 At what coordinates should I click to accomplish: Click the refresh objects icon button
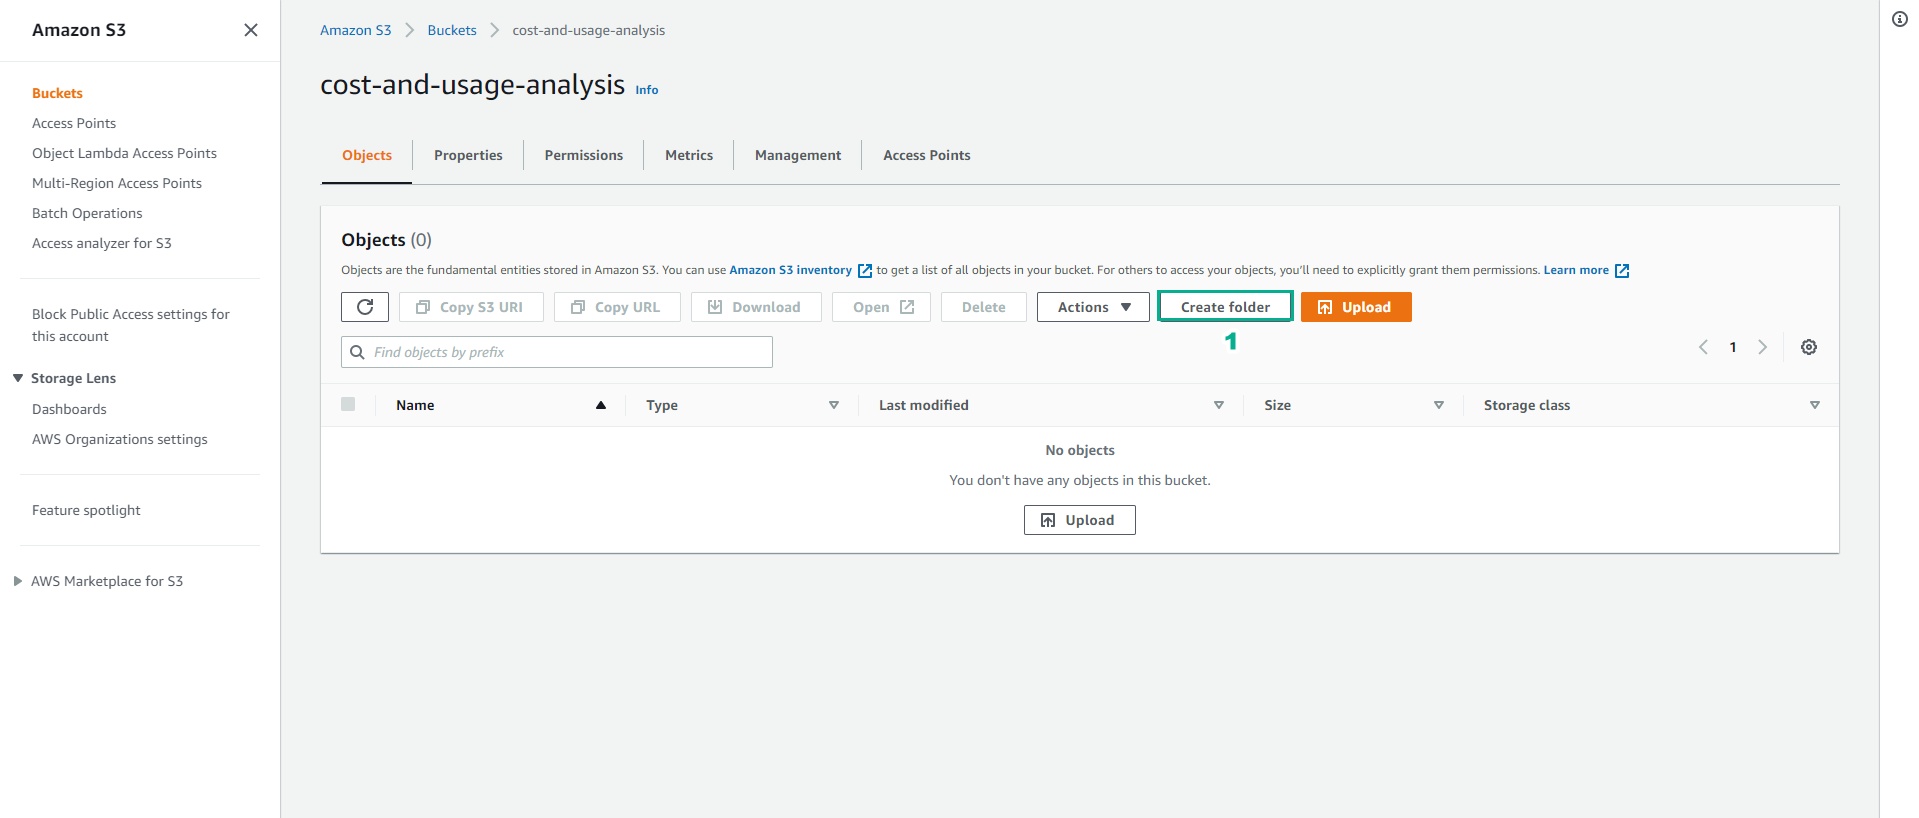coord(365,307)
